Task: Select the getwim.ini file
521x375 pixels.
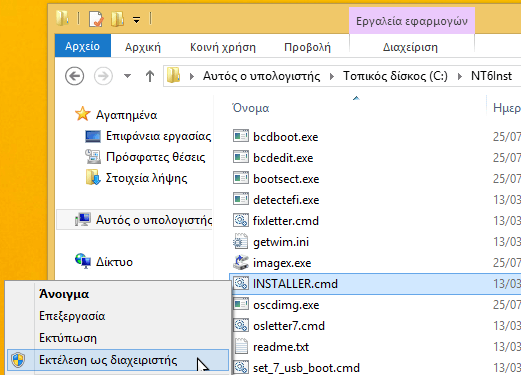Action: click(x=281, y=242)
